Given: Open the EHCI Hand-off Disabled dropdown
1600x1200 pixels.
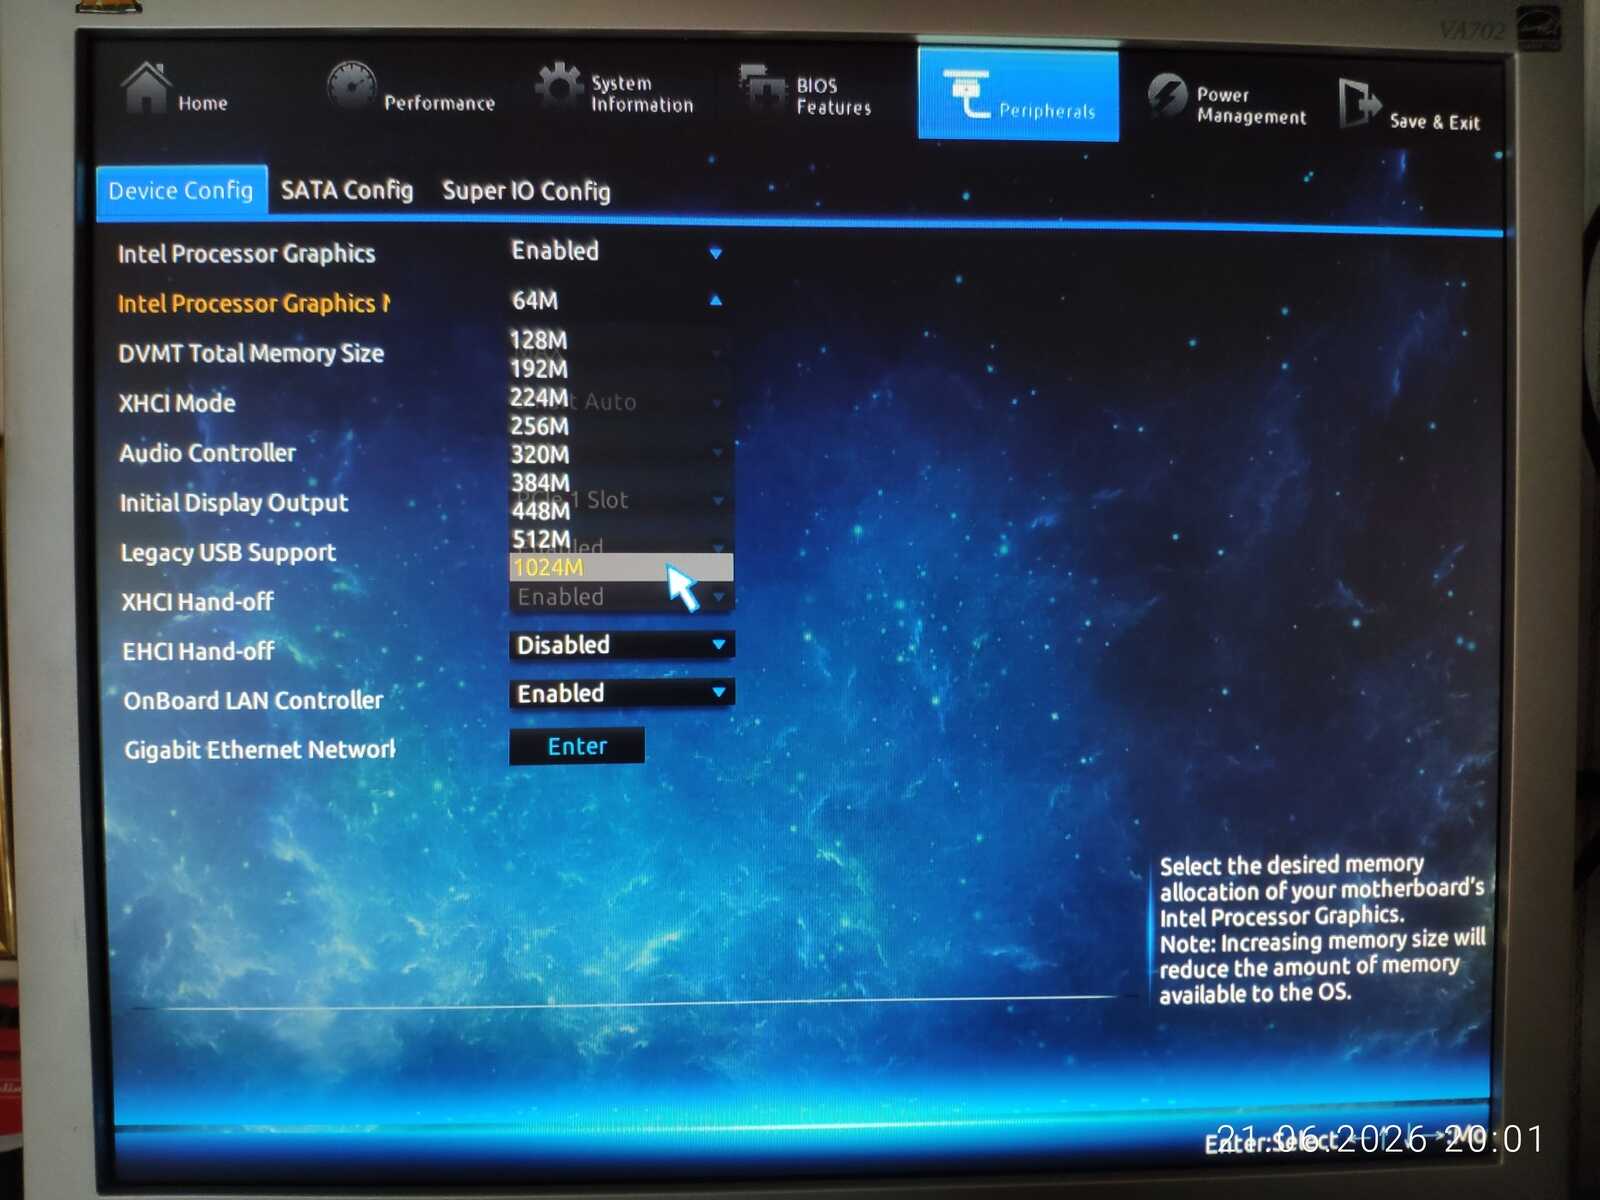Looking at the screenshot, I should (621, 645).
